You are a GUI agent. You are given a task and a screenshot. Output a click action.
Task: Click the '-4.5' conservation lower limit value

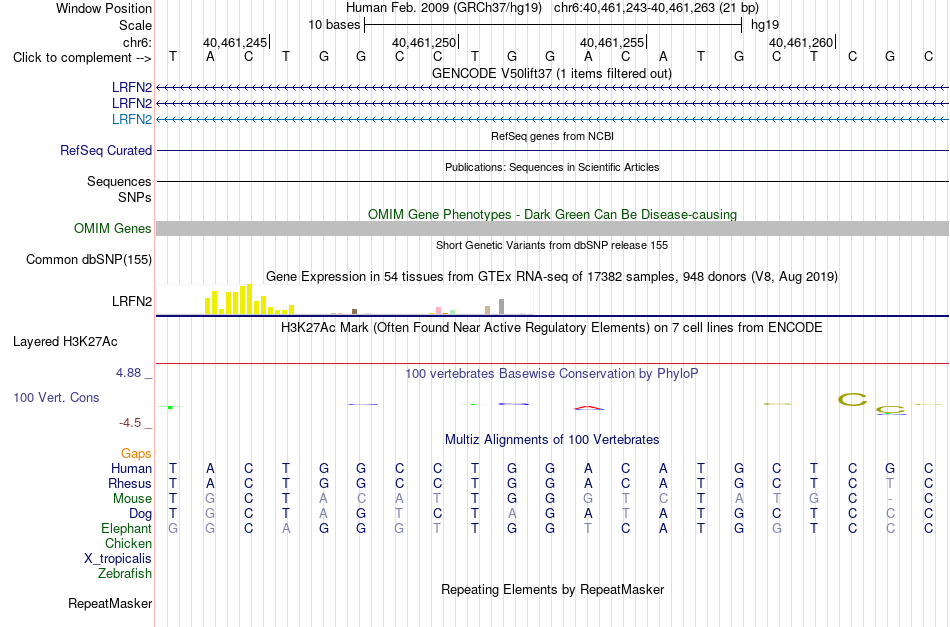coord(130,423)
